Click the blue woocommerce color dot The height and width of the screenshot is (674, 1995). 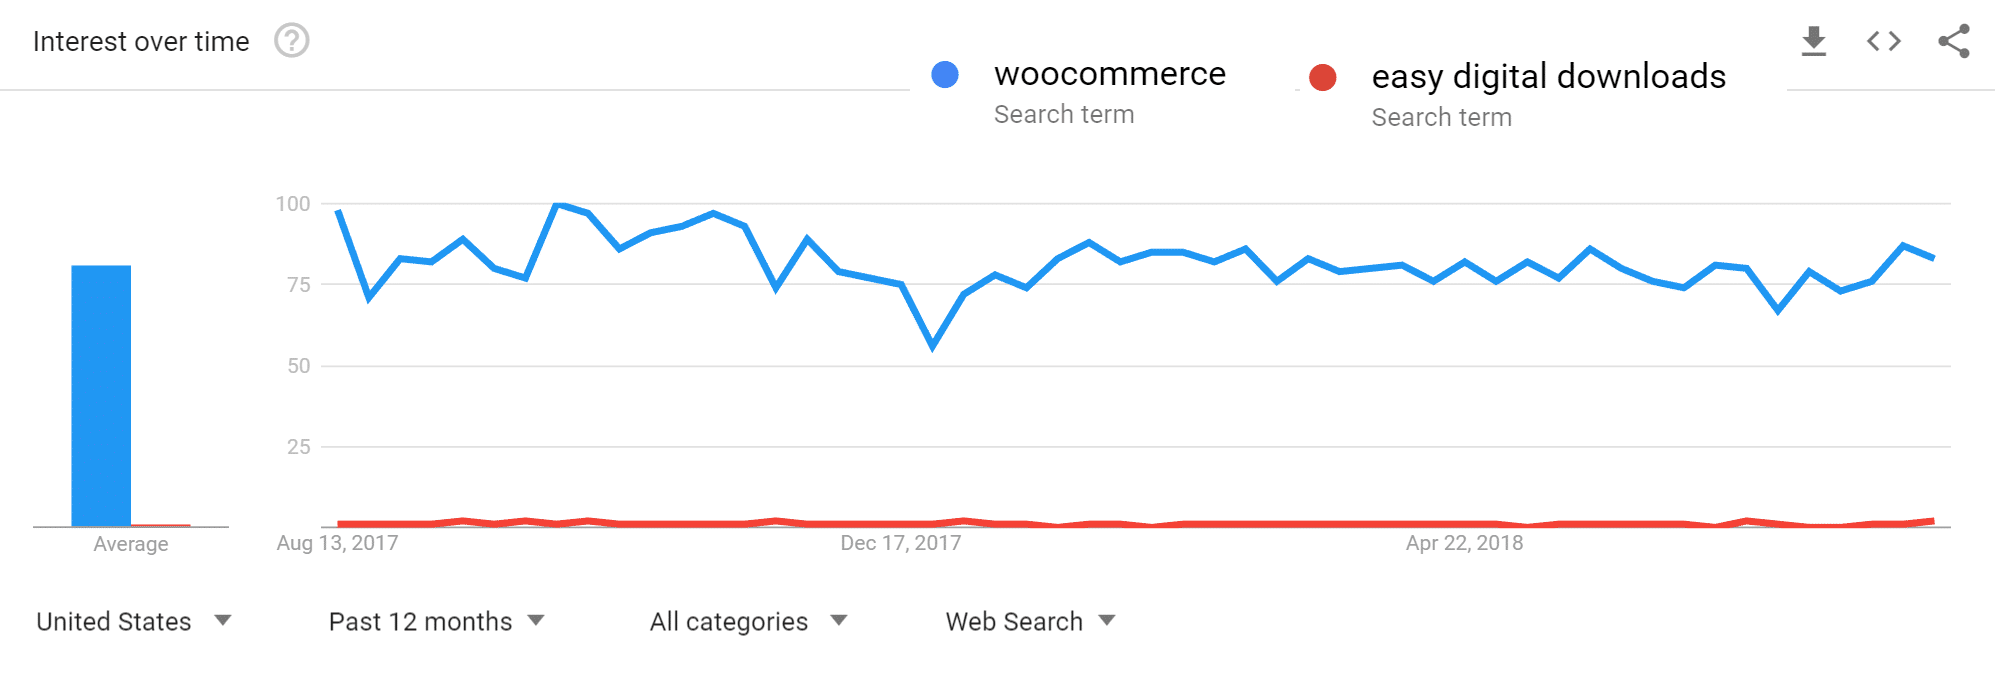pos(944,74)
